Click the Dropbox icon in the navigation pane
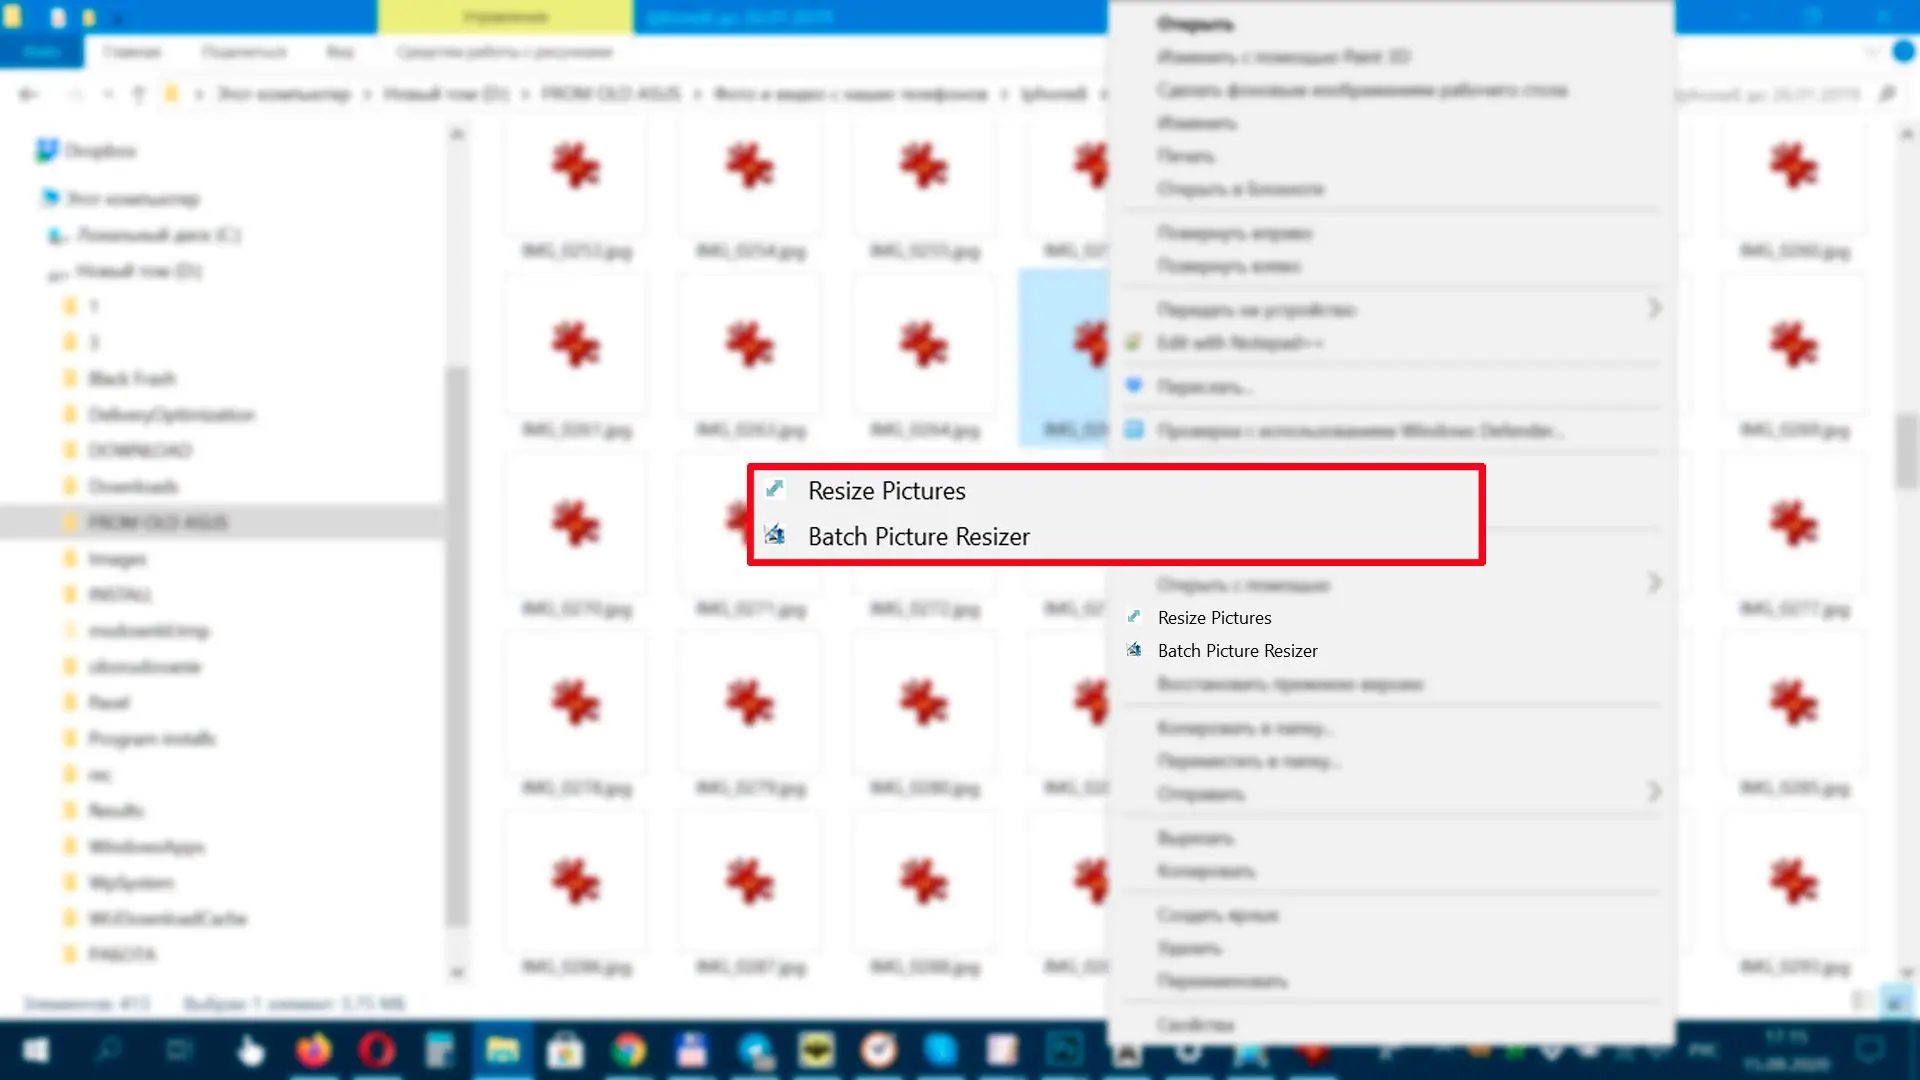 point(47,151)
